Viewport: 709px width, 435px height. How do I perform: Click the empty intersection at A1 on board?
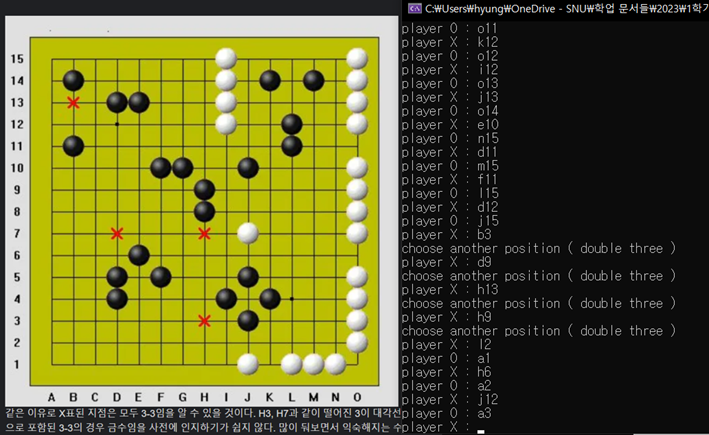pyautogui.click(x=52, y=364)
